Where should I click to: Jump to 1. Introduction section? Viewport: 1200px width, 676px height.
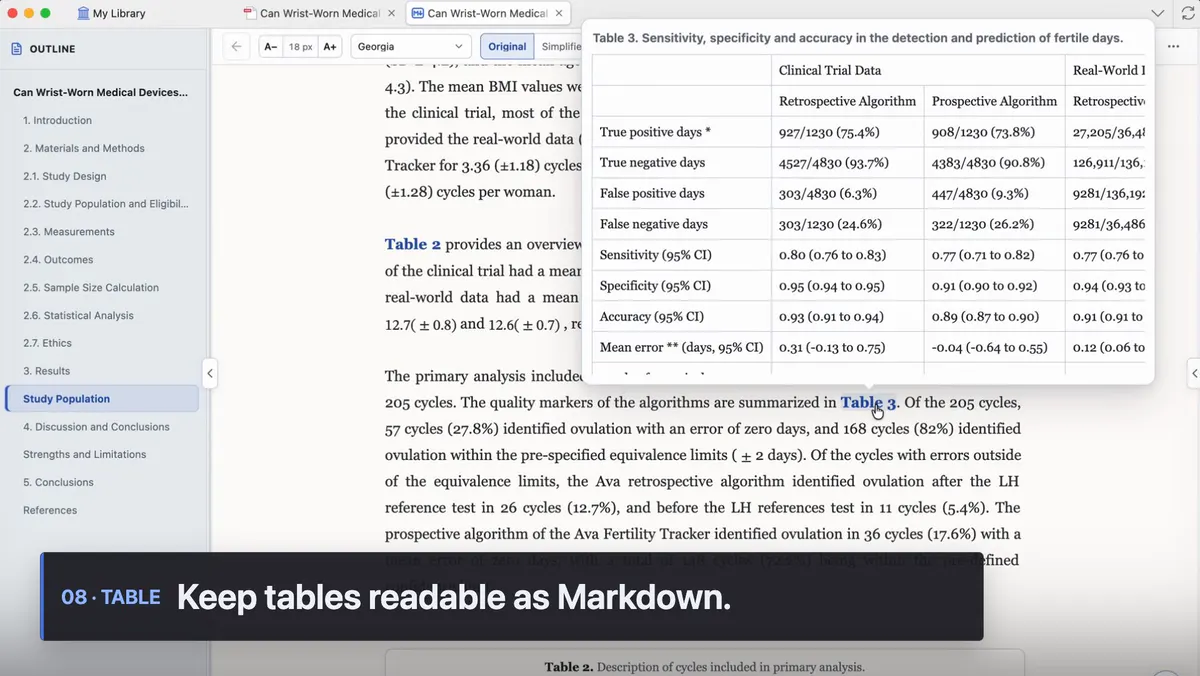coord(57,120)
